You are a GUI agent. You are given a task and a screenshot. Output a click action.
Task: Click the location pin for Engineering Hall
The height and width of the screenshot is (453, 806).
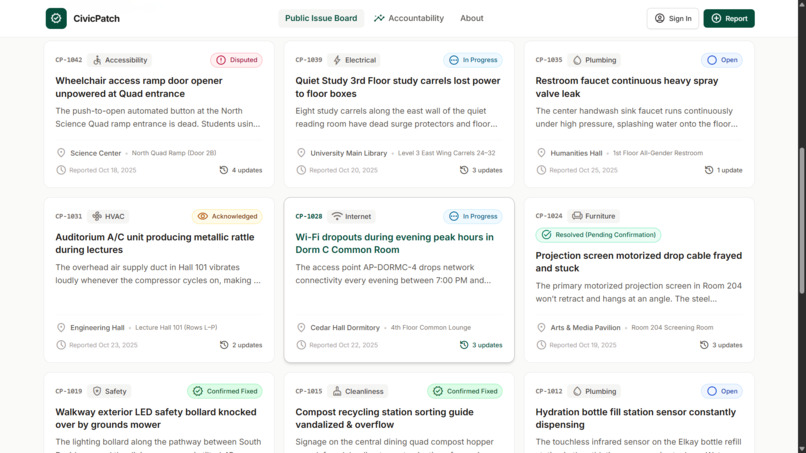[61, 328]
